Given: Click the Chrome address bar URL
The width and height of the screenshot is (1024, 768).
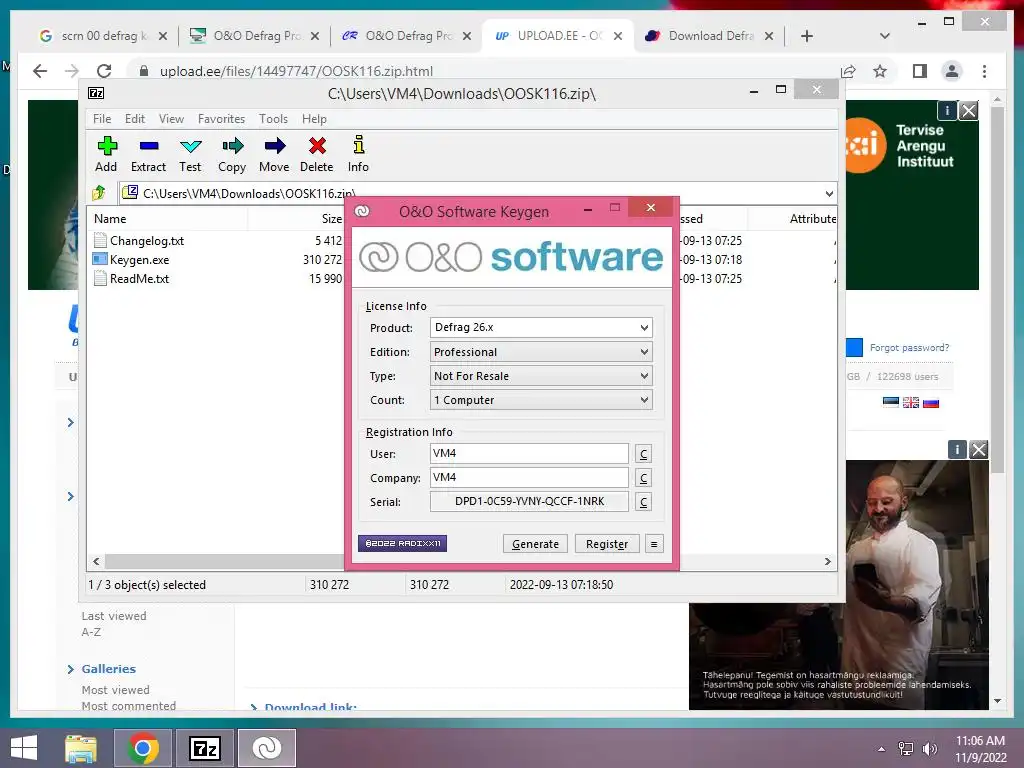Looking at the screenshot, I should point(296,71).
